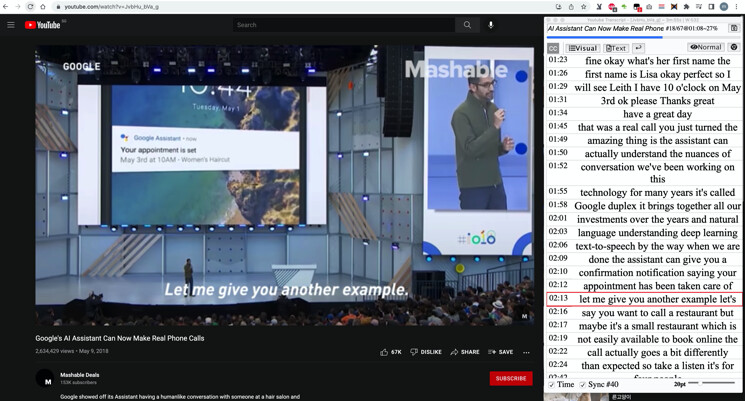Screen dimensions: 745x401
Task: Open transcript panel settings gear icon
Action: coord(734,47)
